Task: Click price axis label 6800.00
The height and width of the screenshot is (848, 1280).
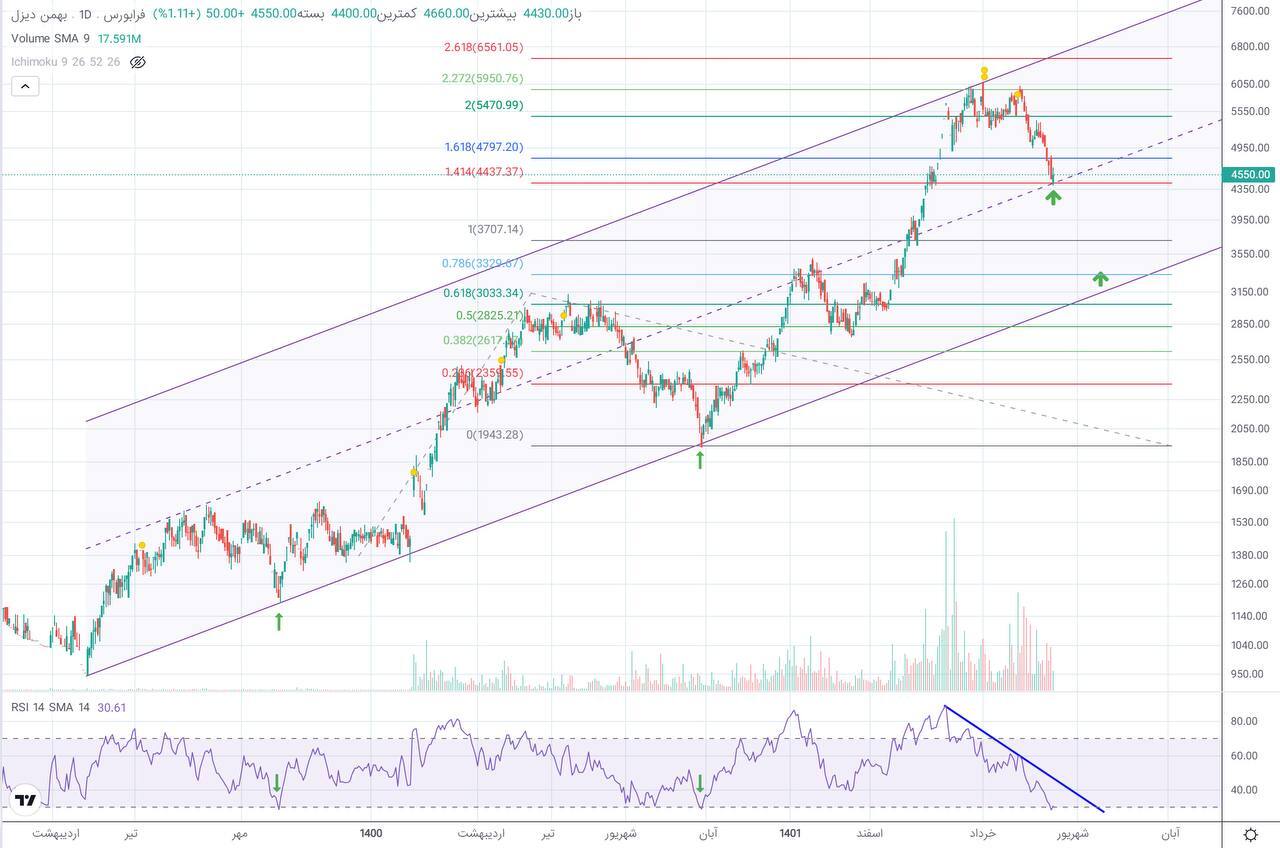Action: pyautogui.click(x=1250, y=47)
